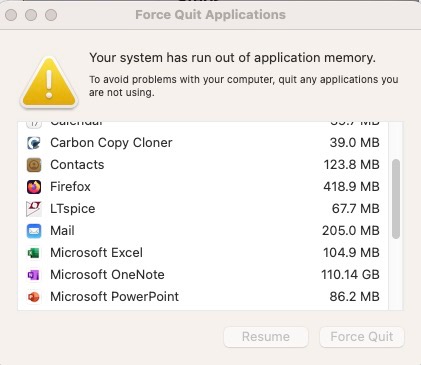Click the LTspice application icon
421x365 pixels.
click(x=34, y=209)
